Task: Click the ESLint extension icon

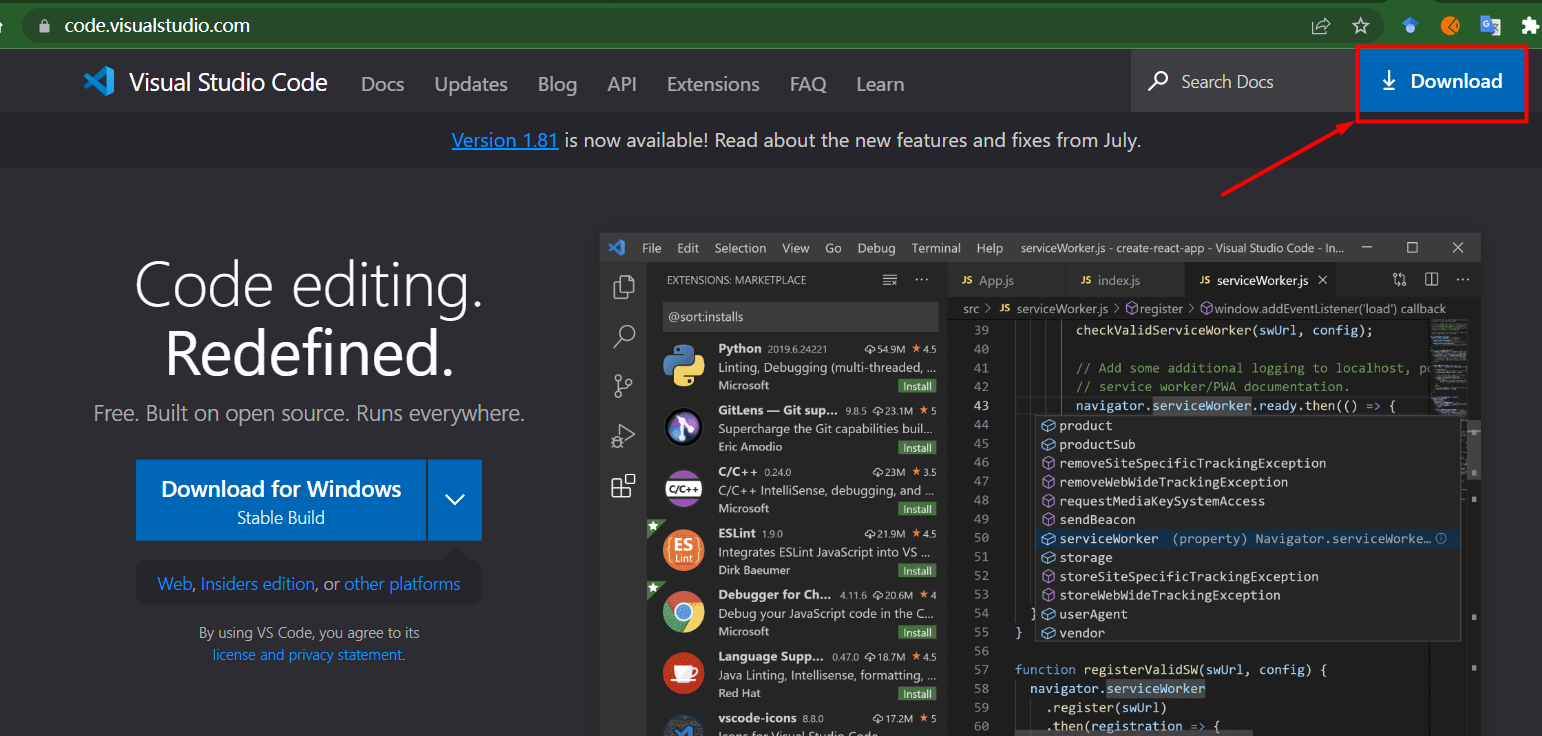Action: pyautogui.click(x=684, y=550)
